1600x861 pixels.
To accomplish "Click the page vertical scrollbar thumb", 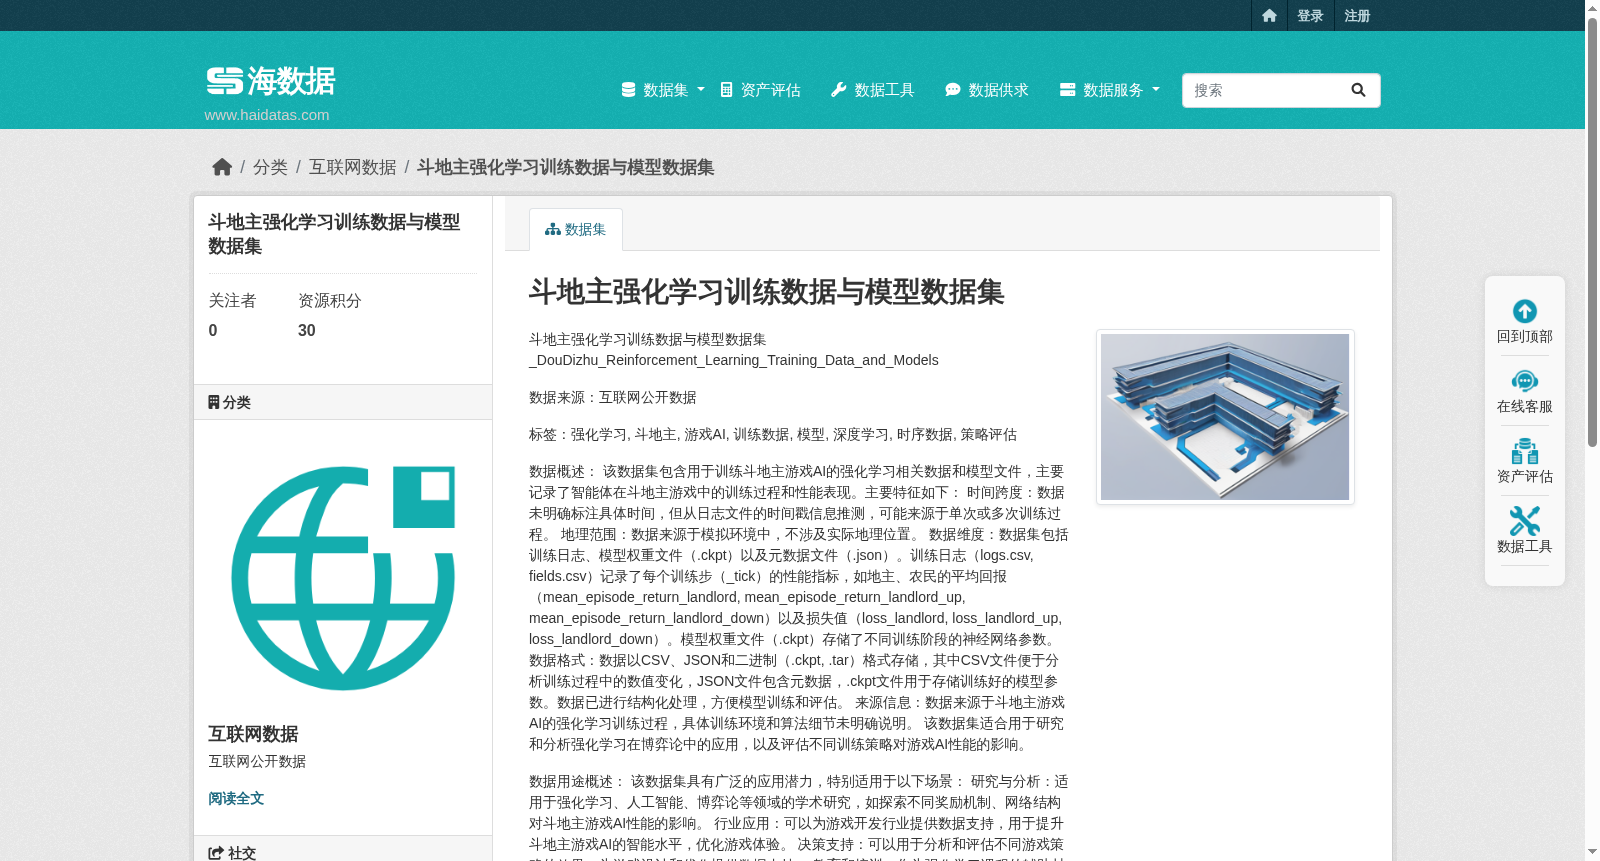I will click(1592, 232).
